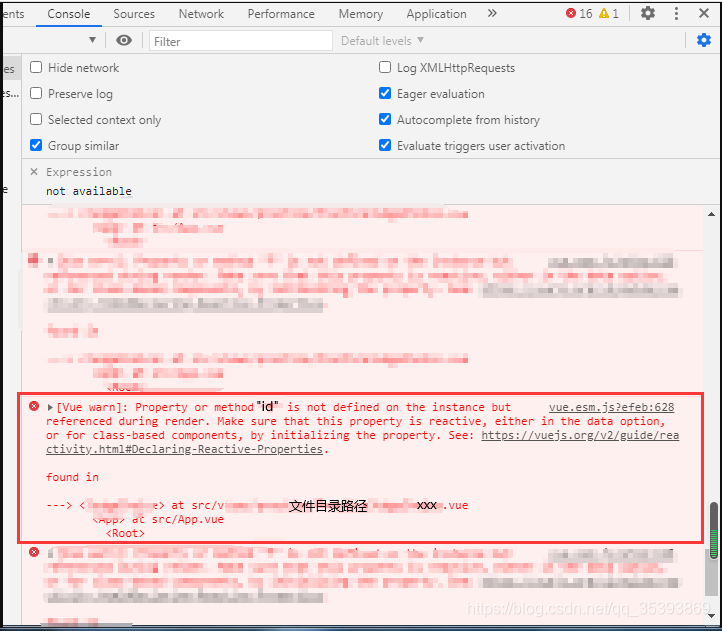Create live expression with eye icon

[x=124, y=41]
